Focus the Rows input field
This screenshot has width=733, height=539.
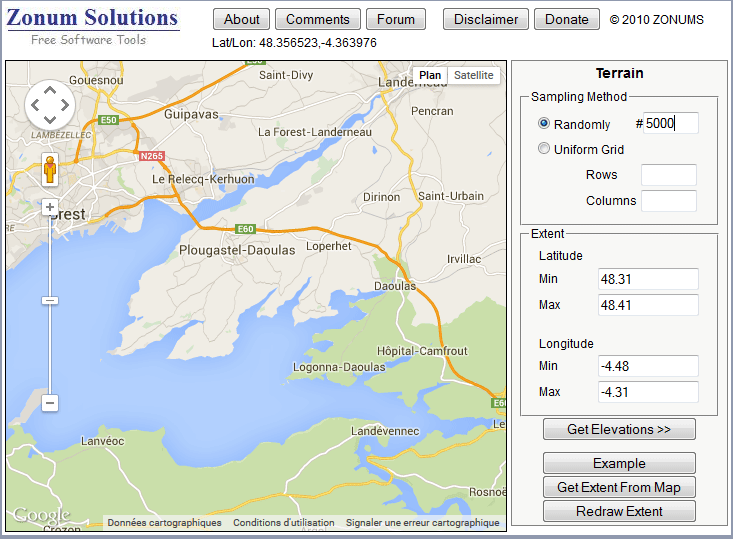(668, 175)
